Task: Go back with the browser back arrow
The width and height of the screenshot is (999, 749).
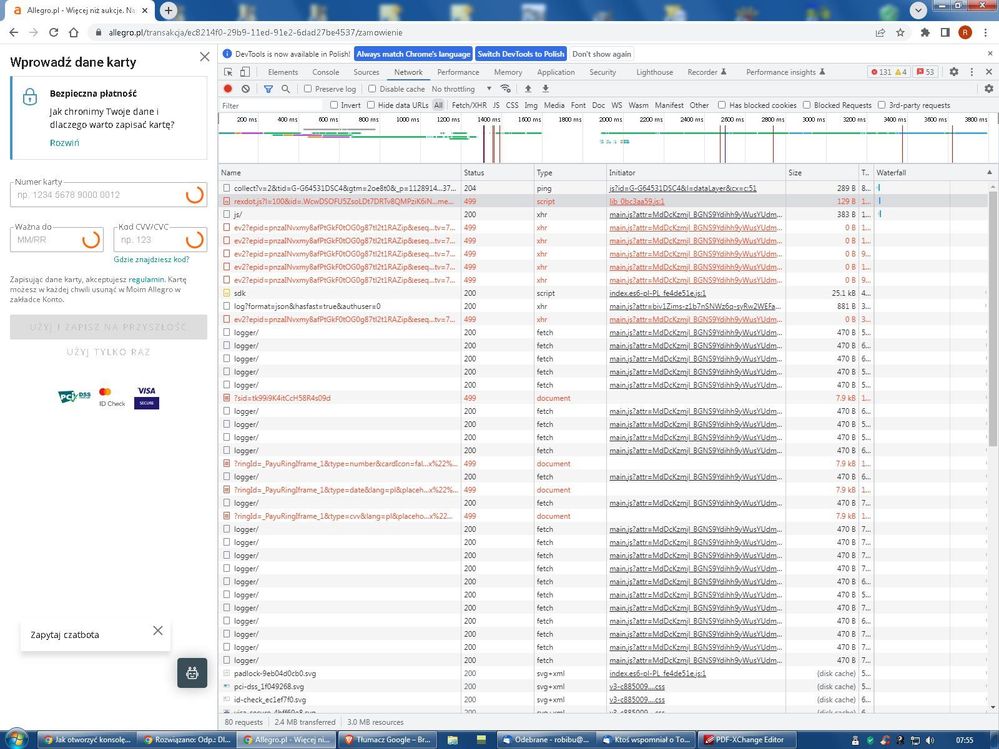Action: point(14,32)
